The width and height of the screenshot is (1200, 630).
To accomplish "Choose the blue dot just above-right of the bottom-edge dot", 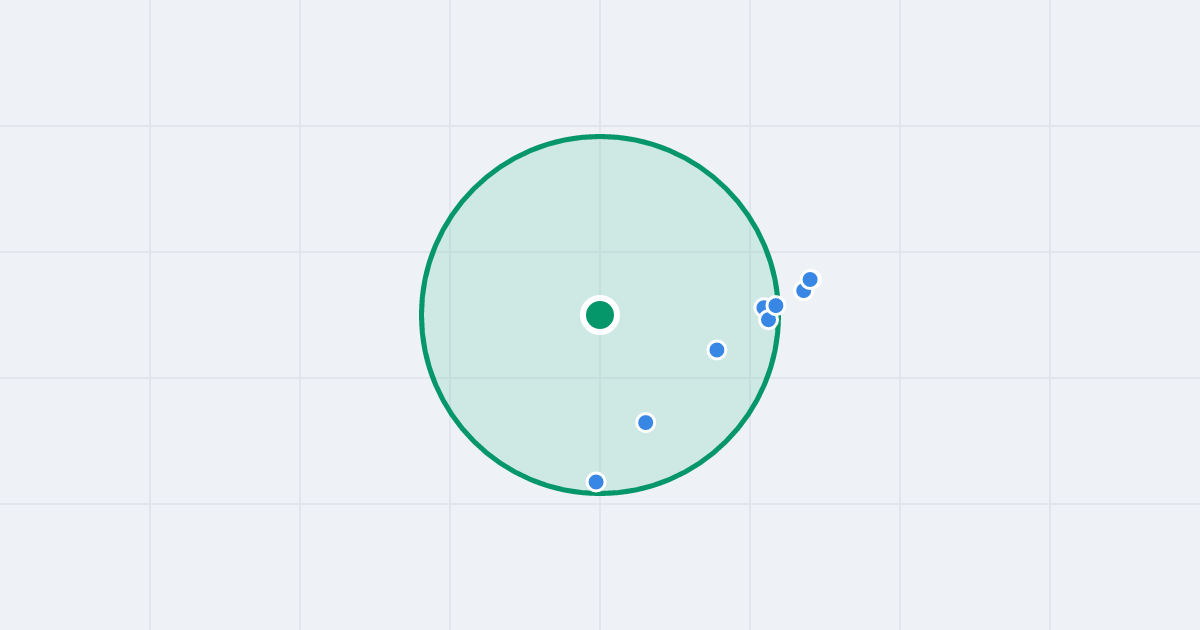I will (646, 422).
